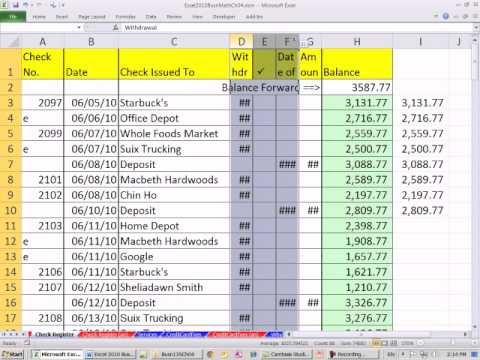The width and height of the screenshot is (480, 360).
Task: Click the horizontal scrollbar right arrow
Action: point(466,334)
